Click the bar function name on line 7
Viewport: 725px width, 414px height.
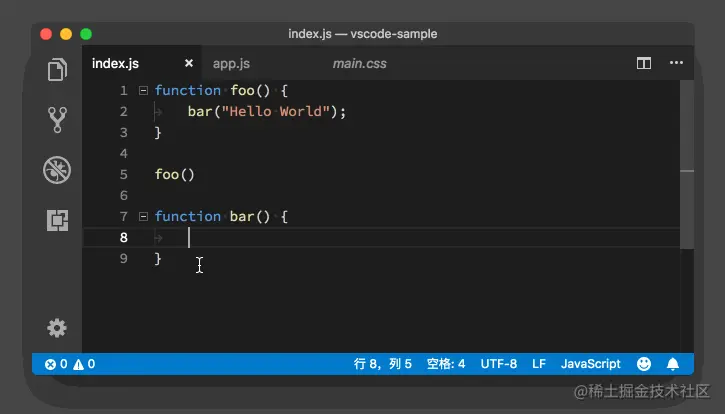(242, 216)
